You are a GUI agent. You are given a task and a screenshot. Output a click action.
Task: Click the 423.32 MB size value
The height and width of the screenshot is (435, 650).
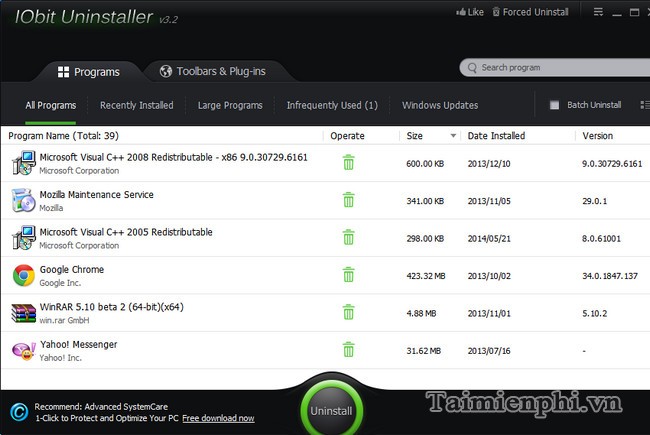point(426,276)
